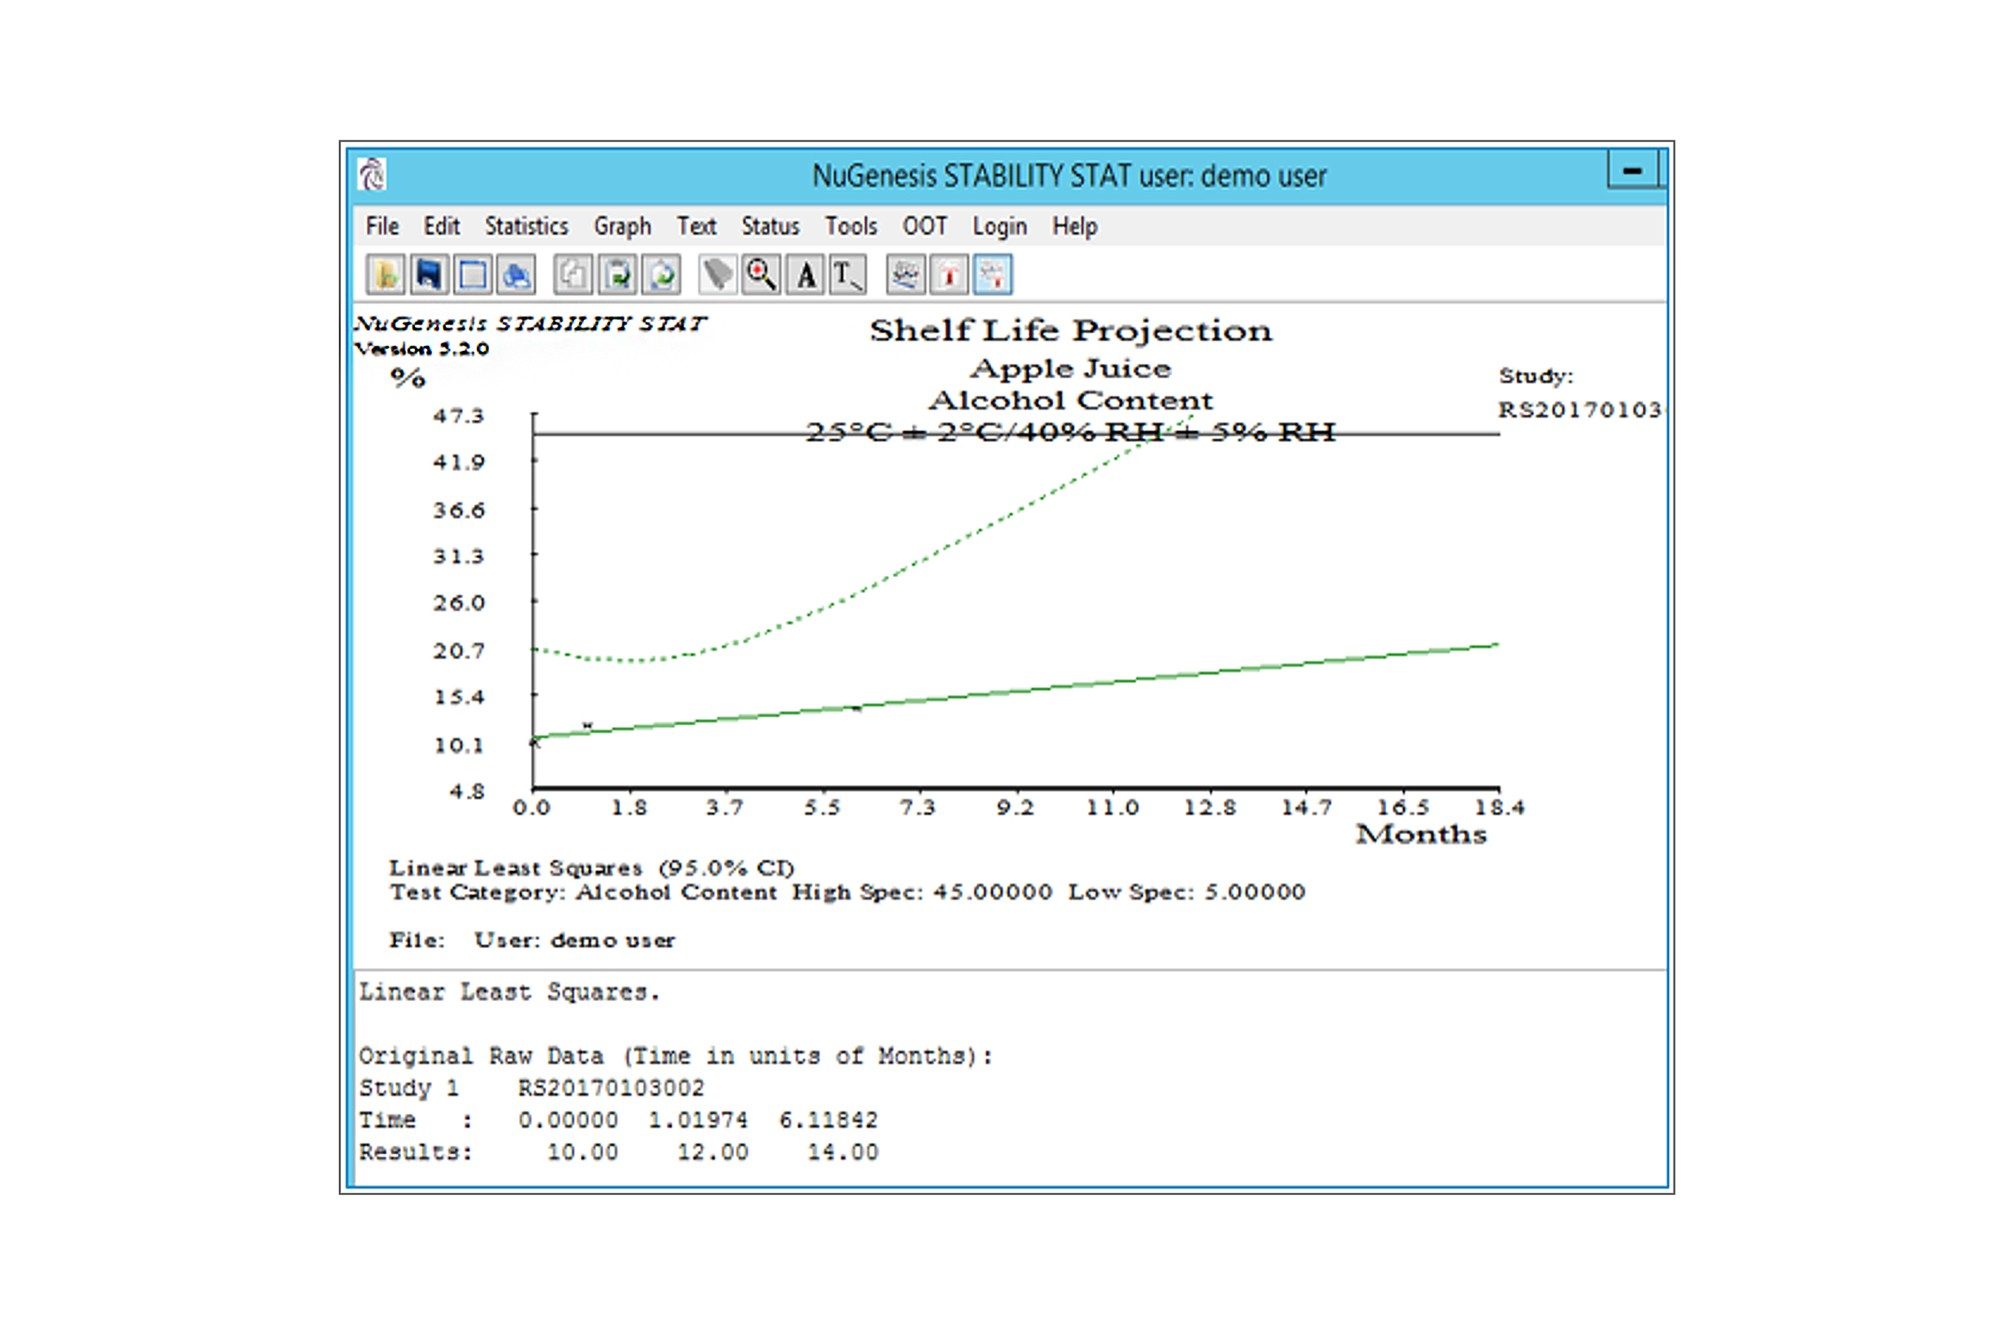Viewport: 2000px width, 1333px height.
Task: Click the User: demo user text
Action: [574, 940]
